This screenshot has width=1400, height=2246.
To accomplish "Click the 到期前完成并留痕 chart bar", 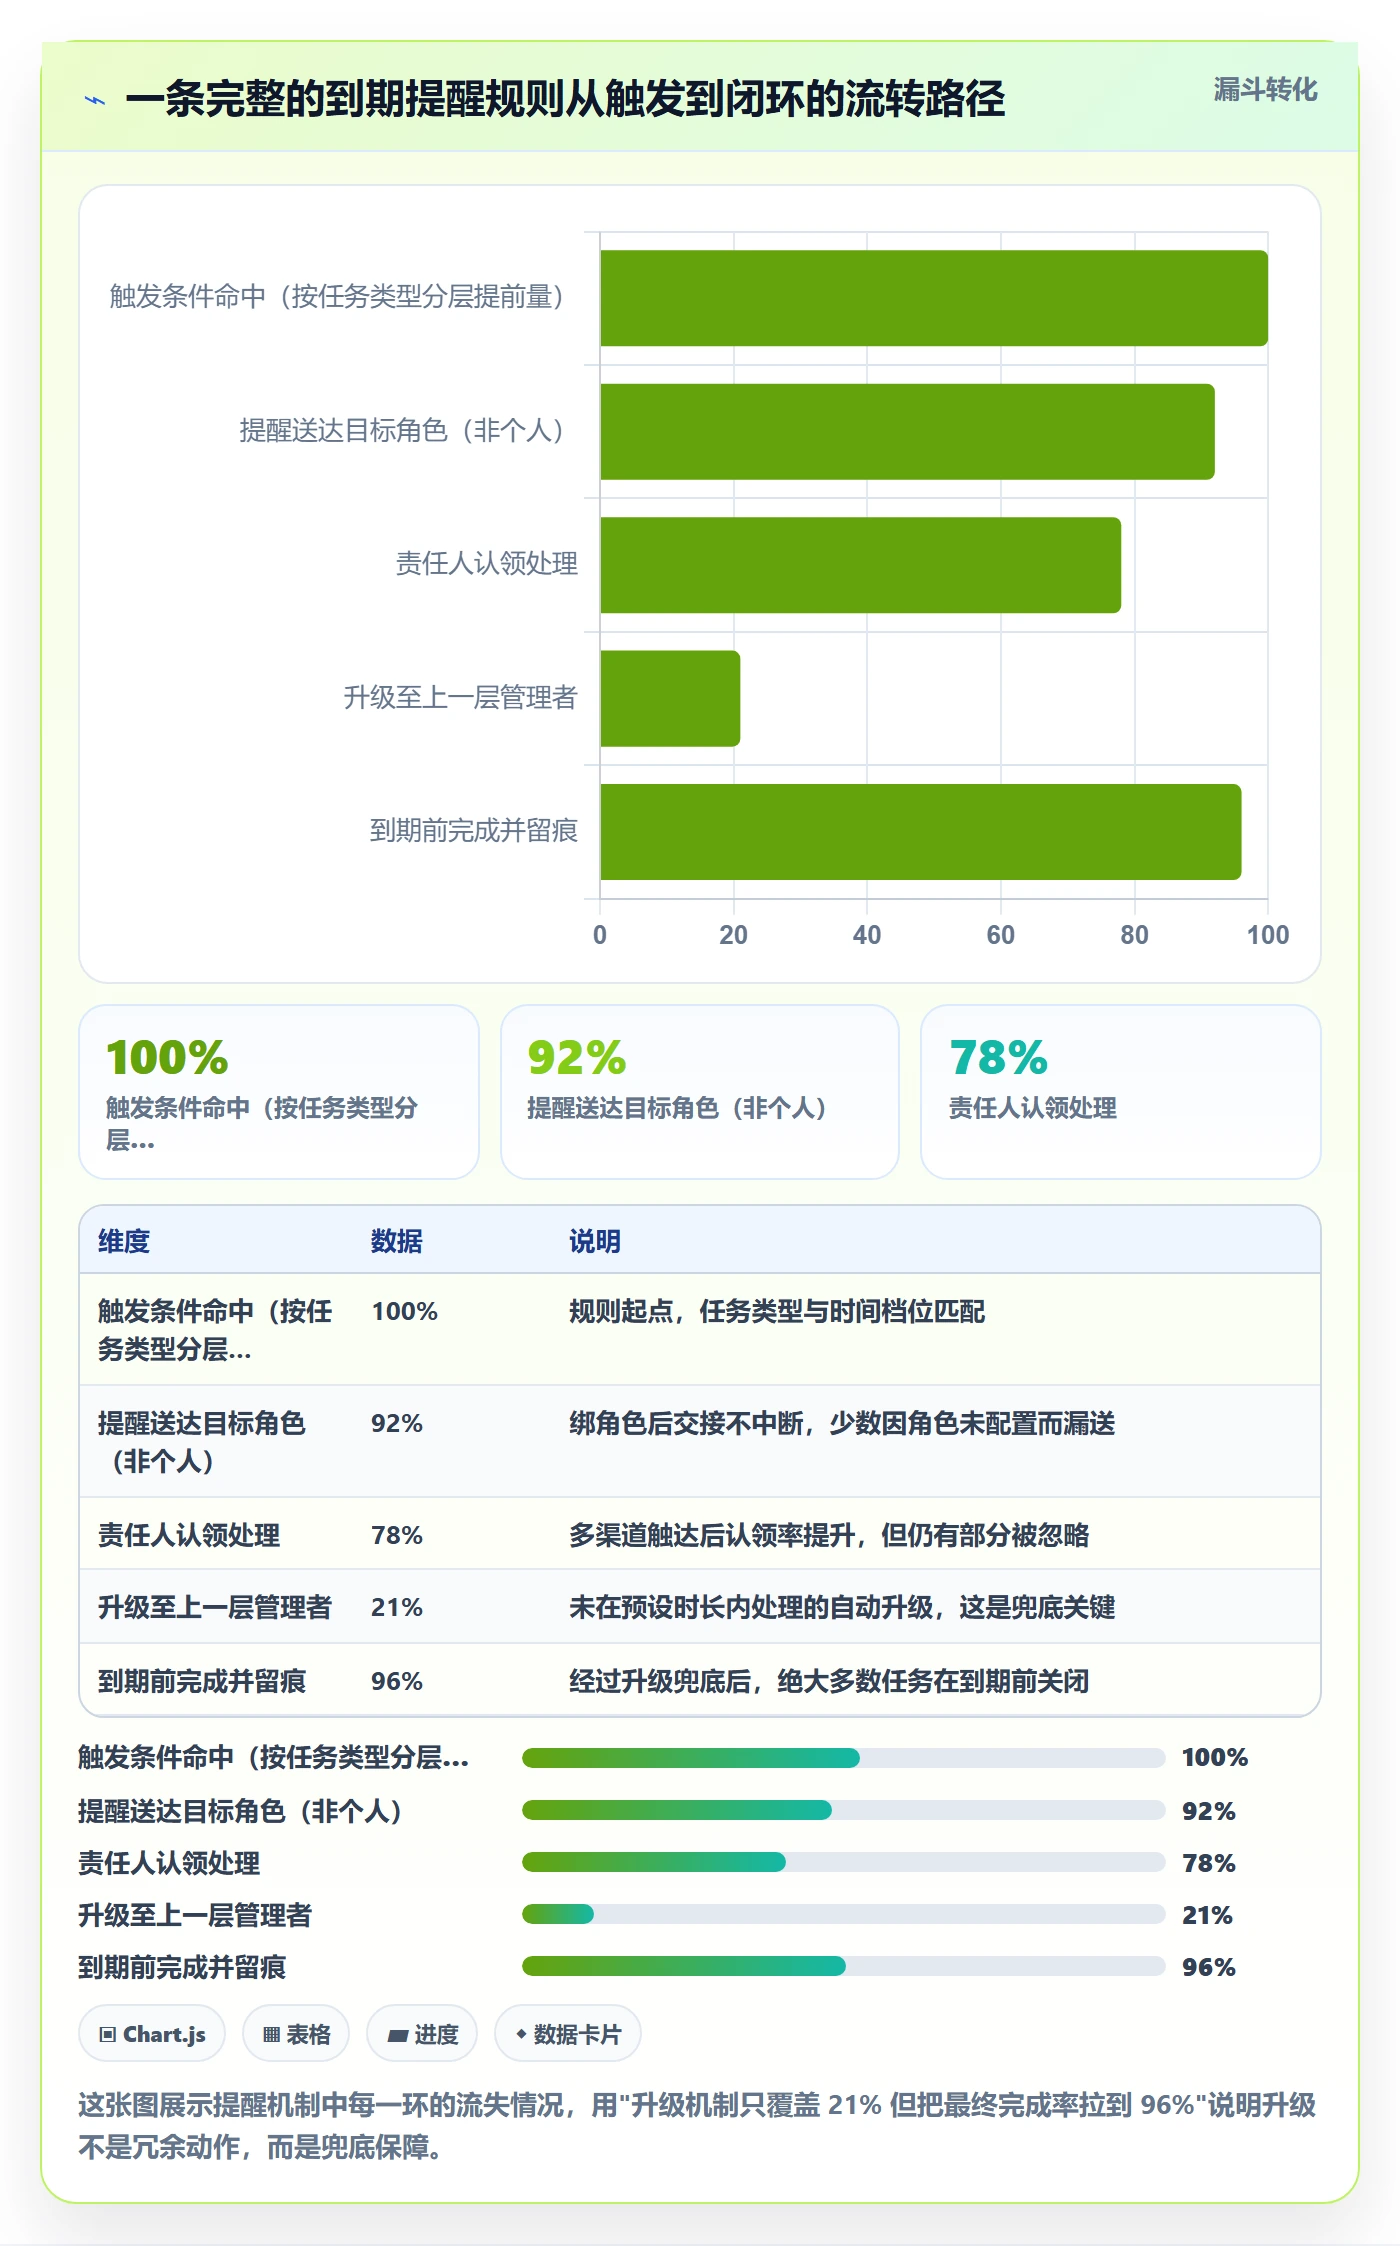I will pyautogui.click(x=920, y=832).
